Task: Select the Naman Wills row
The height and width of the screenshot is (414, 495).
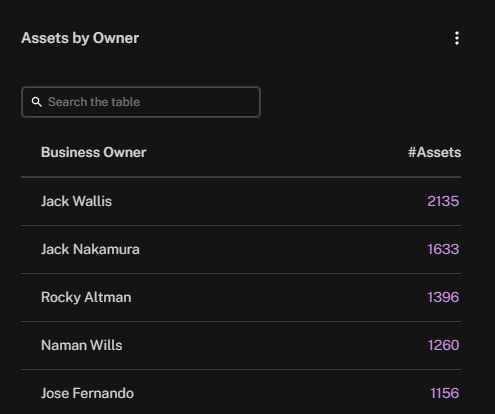Action: [241, 345]
